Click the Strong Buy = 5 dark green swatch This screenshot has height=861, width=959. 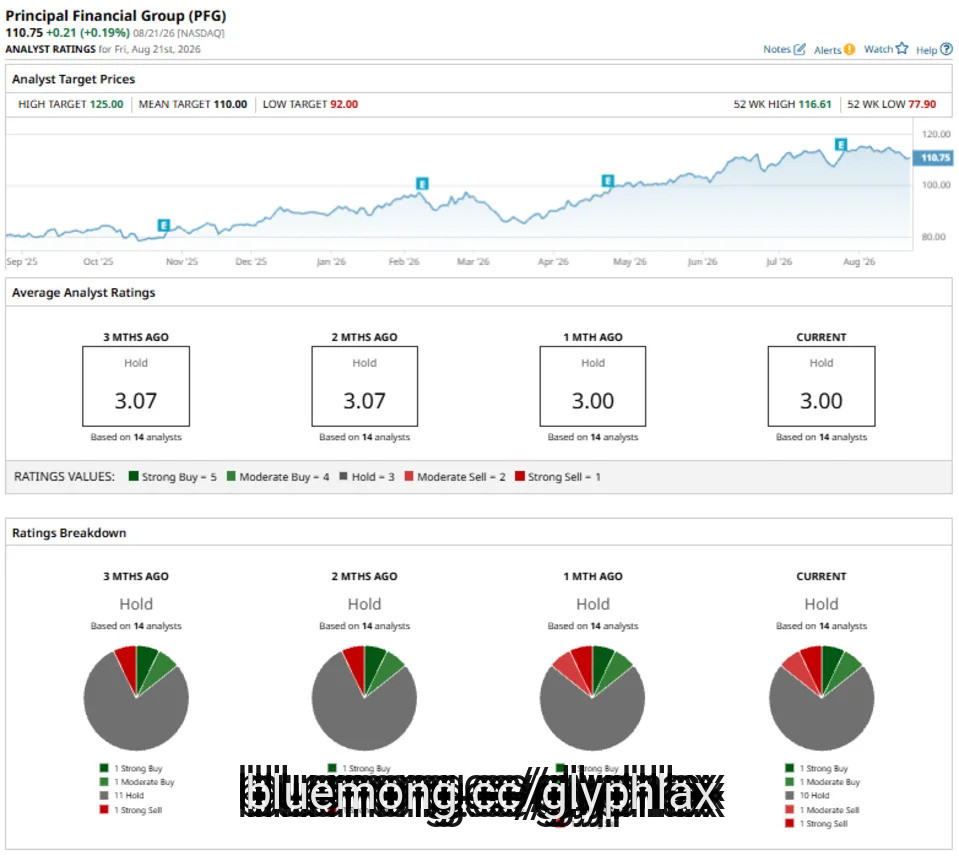[133, 476]
